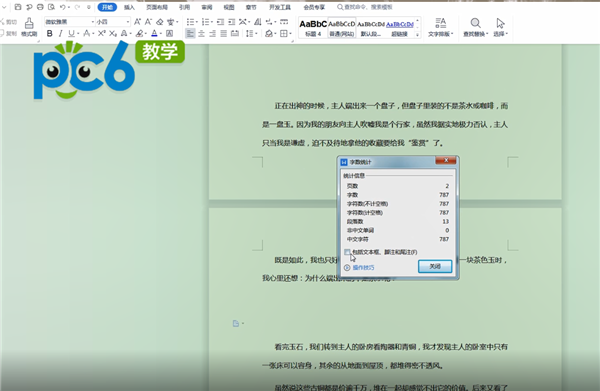Viewport: 600px width, 391px height.
Task: Click the paste options icon in the document
Action: click(x=236, y=323)
